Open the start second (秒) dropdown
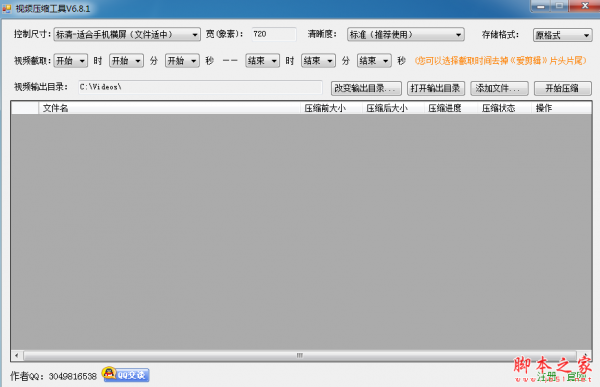Viewport: 600px width, 387px height. click(x=182, y=60)
